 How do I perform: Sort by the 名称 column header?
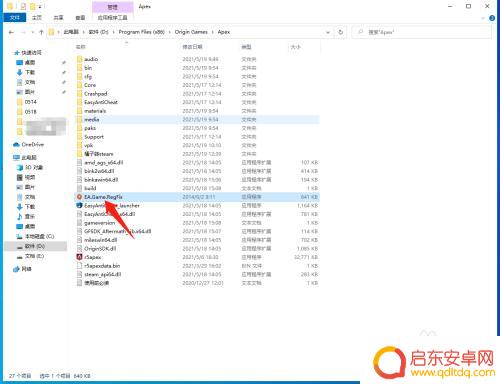tap(81, 47)
